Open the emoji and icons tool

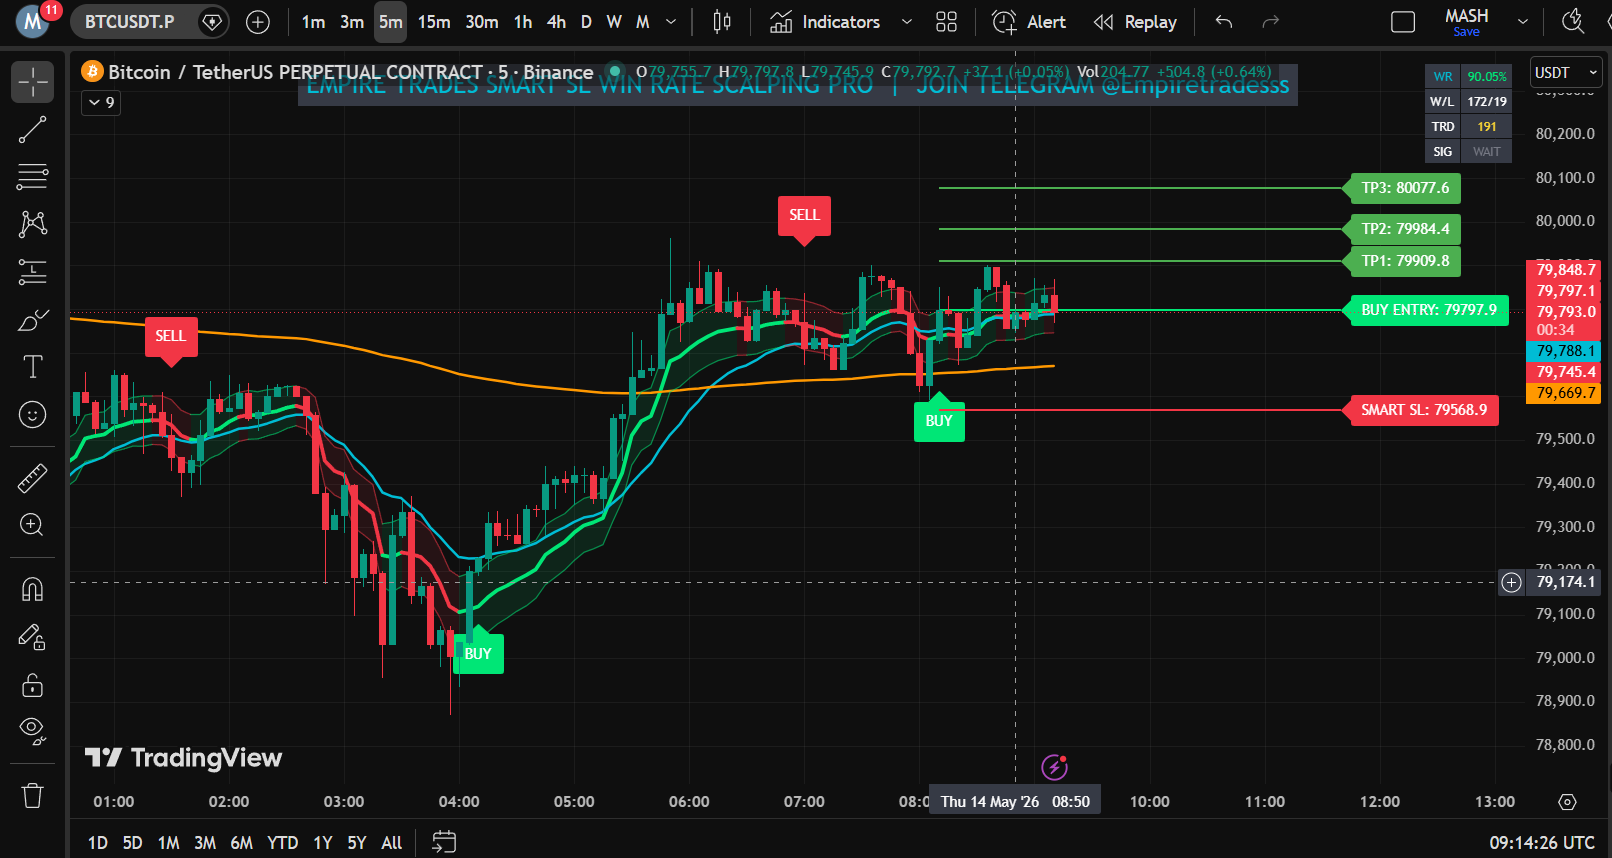coord(32,415)
